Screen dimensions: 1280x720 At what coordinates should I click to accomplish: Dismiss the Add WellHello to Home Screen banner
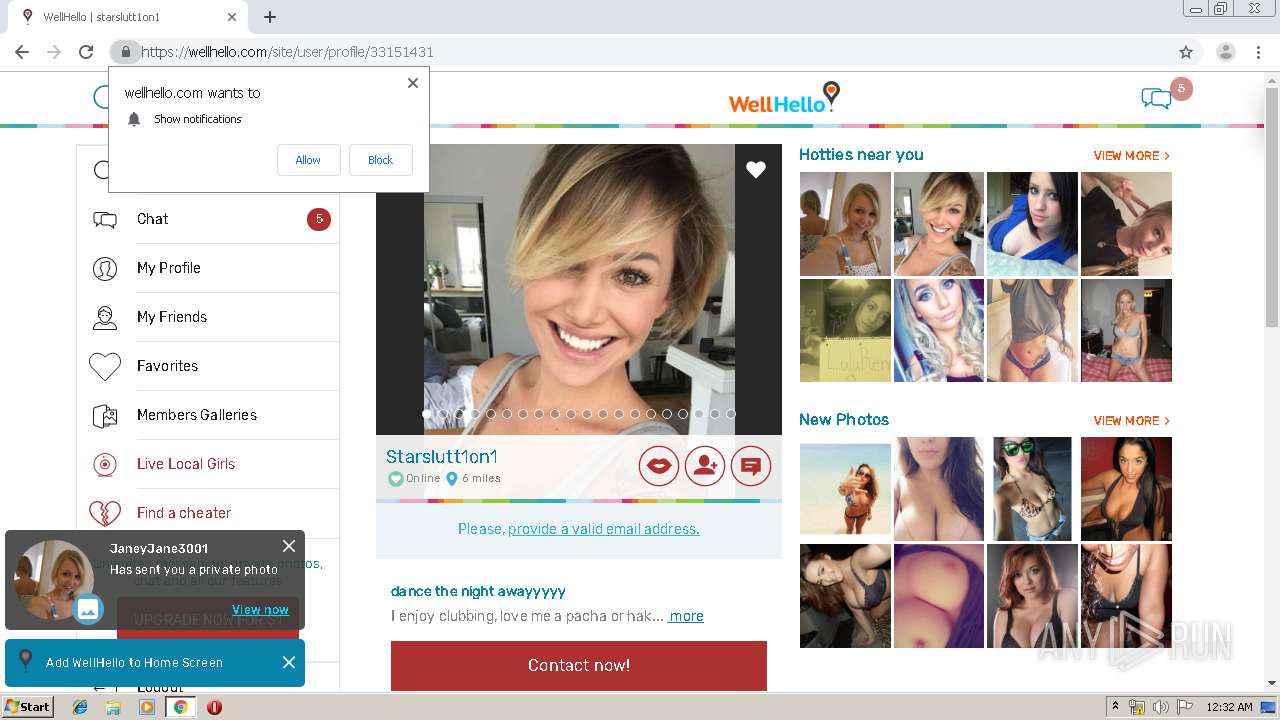coord(289,662)
